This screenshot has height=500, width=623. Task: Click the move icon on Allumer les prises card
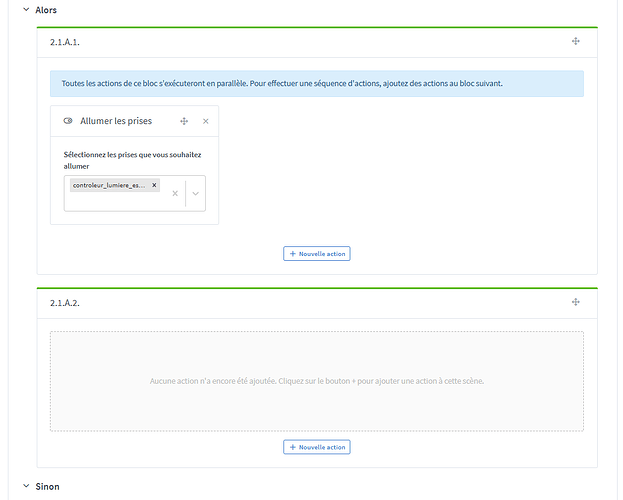click(x=184, y=121)
